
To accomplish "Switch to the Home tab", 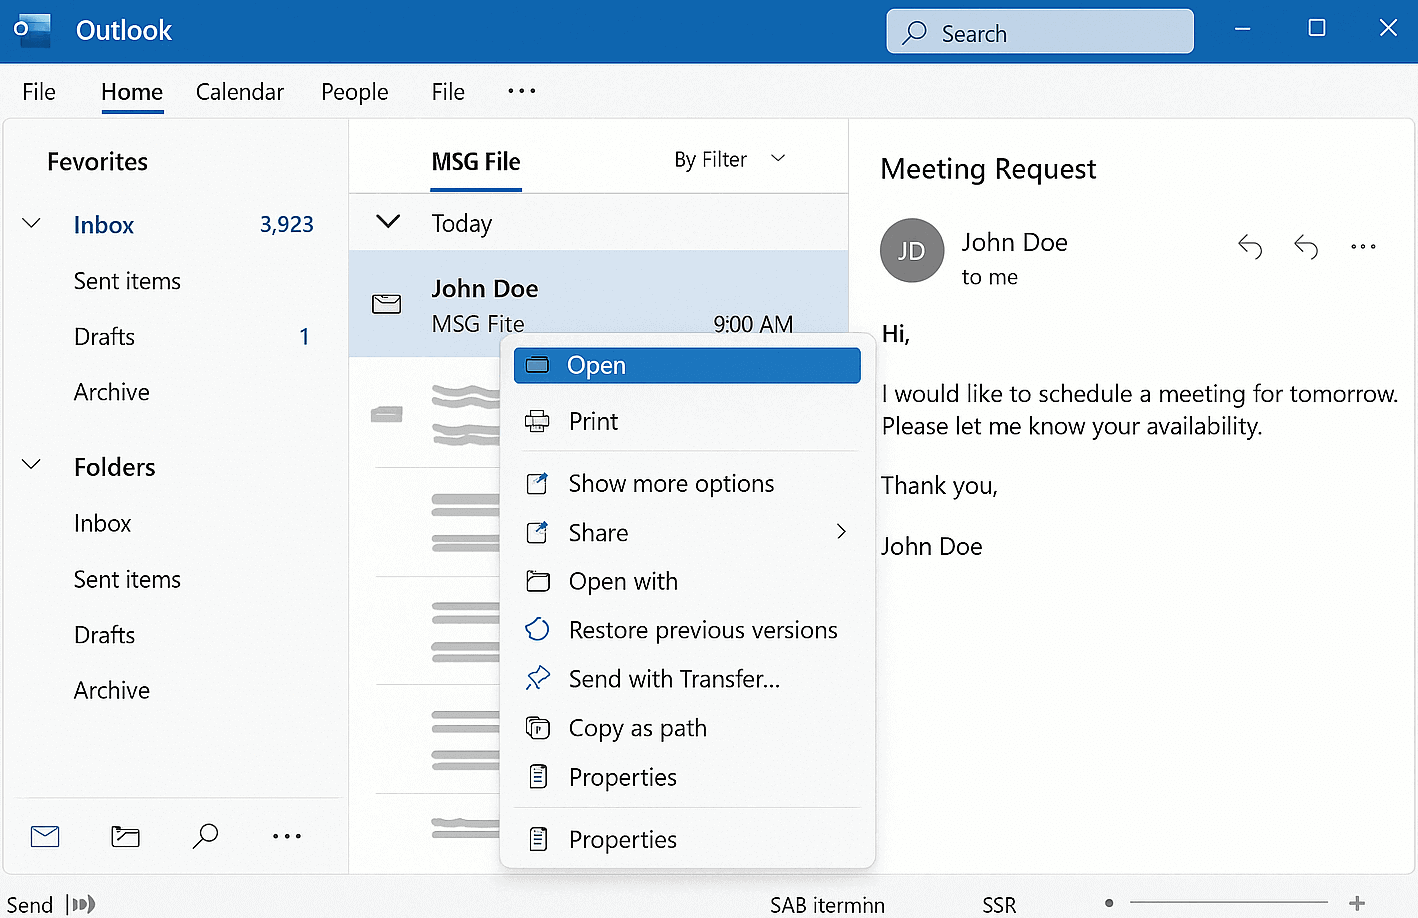I will tap(132, 92).
